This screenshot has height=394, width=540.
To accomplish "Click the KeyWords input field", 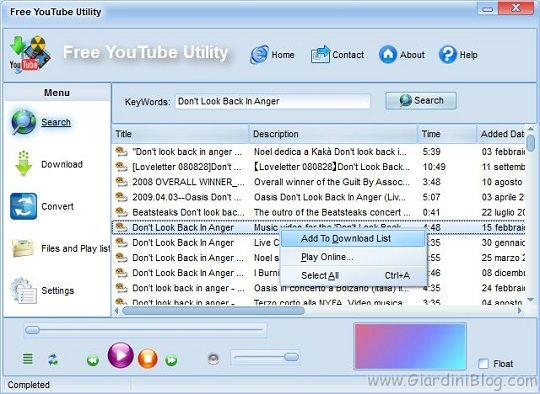I will pyautogui.click(x=273, y=101).
